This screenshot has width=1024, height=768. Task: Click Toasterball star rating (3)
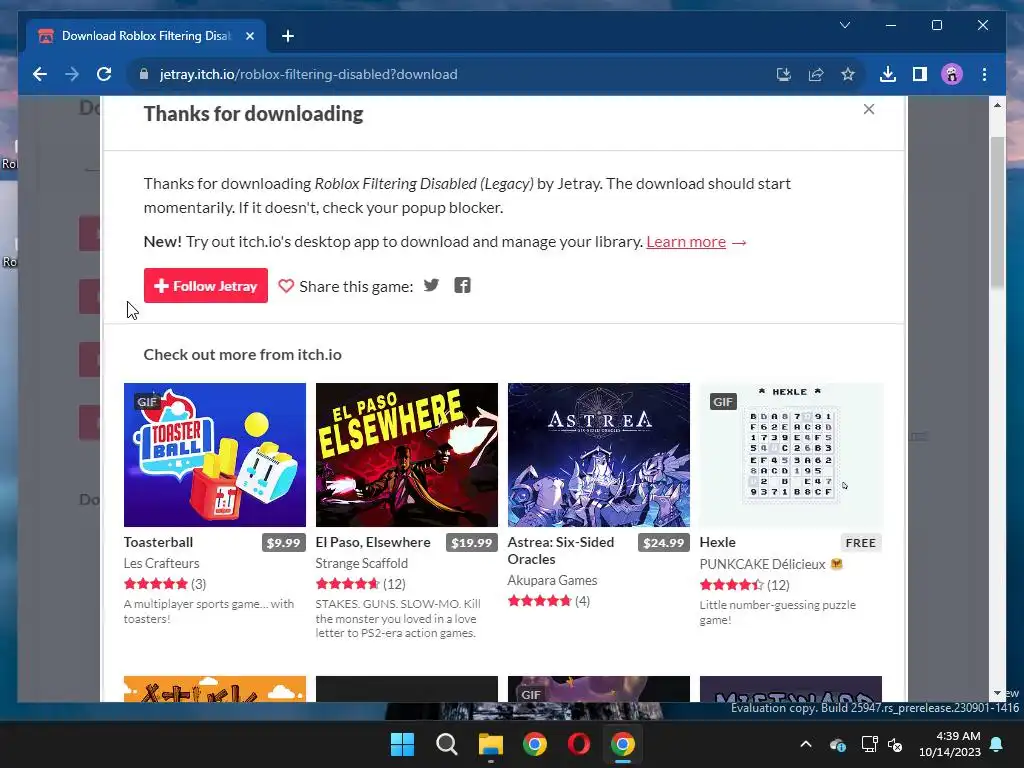pos(165,584)
